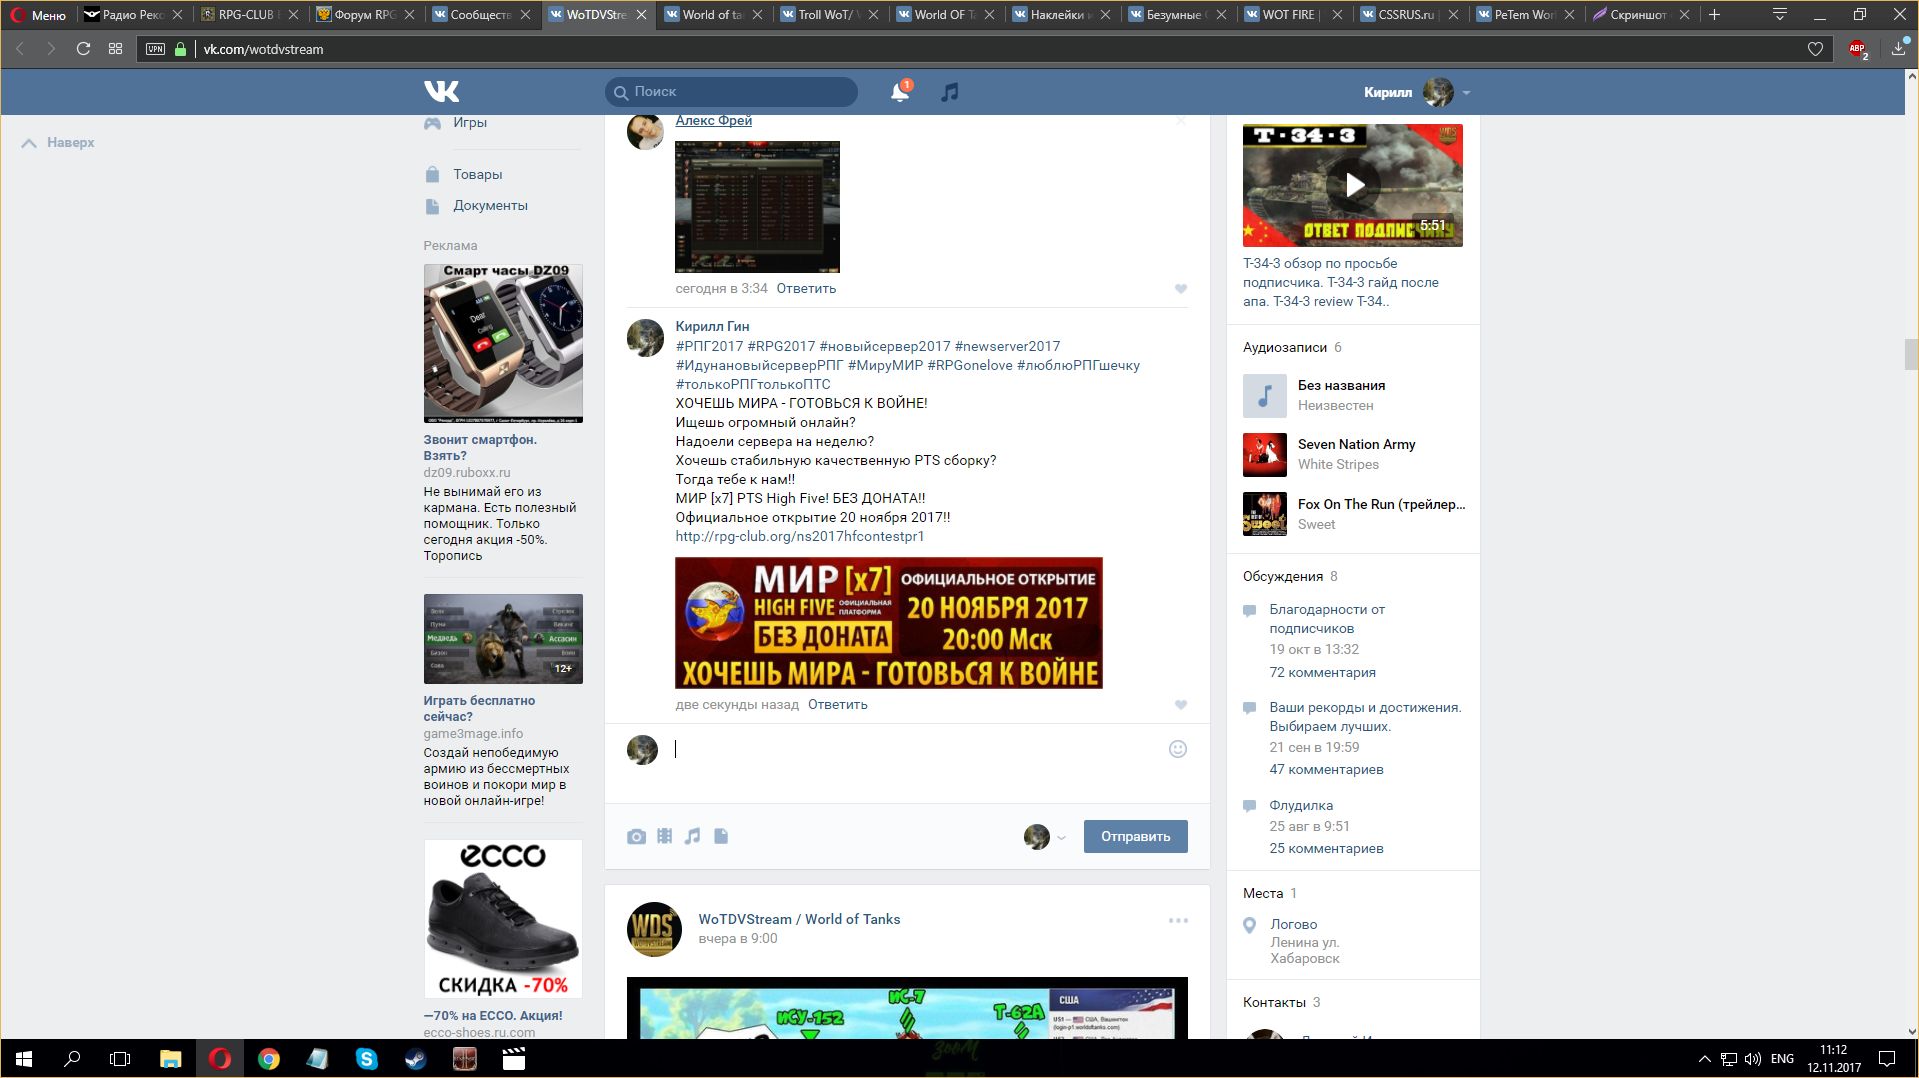Open File Explorer from the taskbar
The height and width of the screenshot is (1078, 1919).
(x=171, y=1058)
